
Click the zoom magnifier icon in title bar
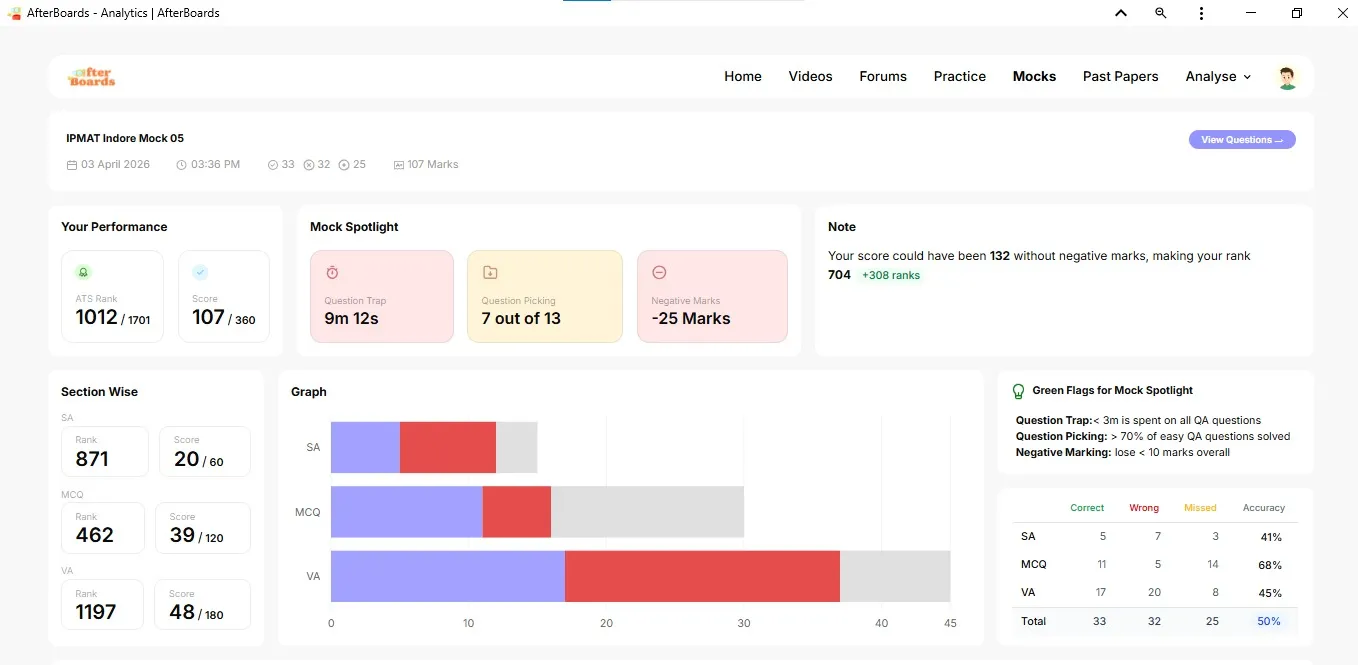(1160, 13)
